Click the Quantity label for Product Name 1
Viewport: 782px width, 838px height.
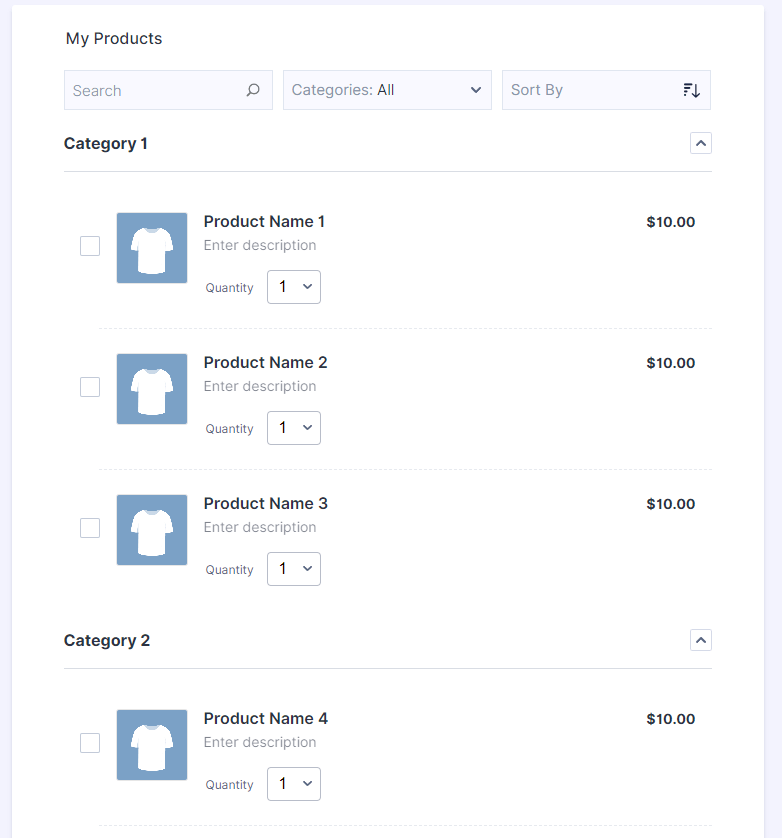pyautogui.click(x=229, y=288)
